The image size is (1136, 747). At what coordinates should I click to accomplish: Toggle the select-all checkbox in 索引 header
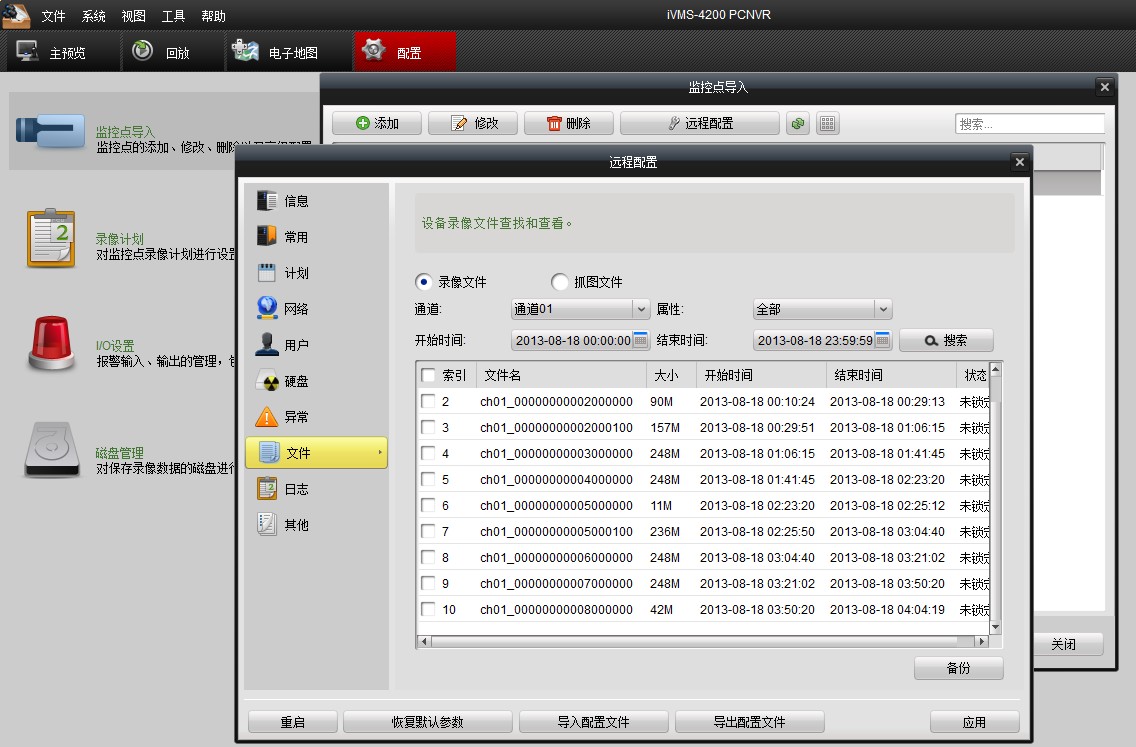point(428,375)
